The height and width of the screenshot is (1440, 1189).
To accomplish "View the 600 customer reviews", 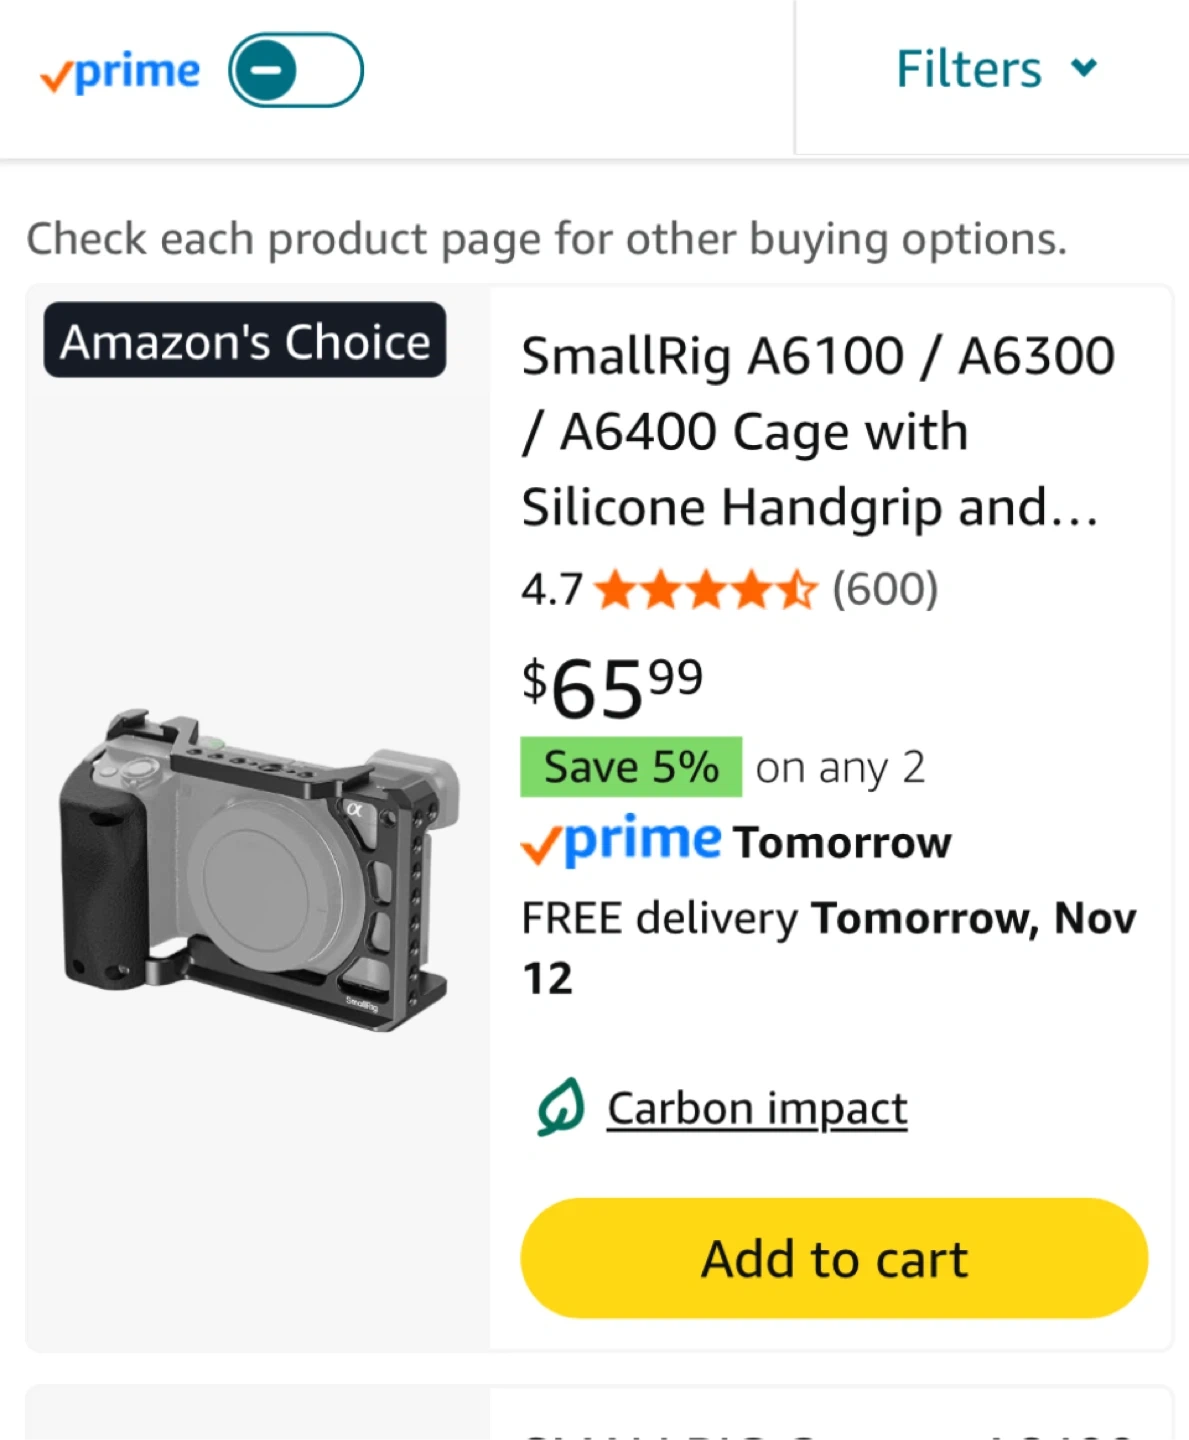I will 885,589.
